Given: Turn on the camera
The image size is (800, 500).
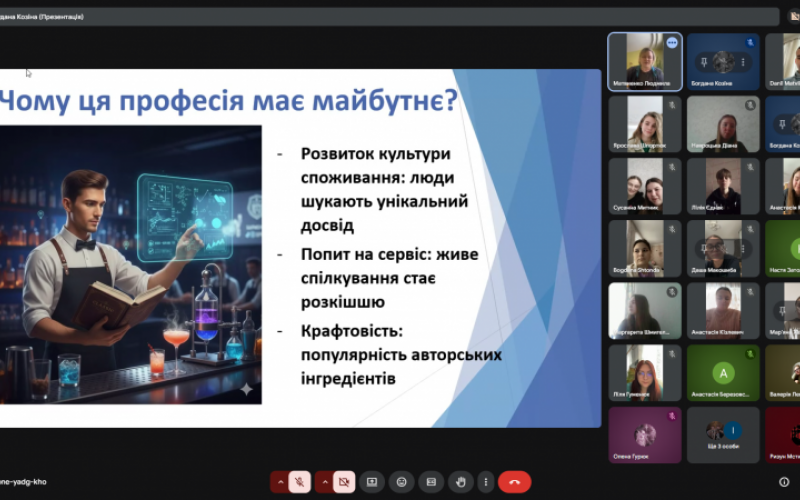Looking at the screenshot, I should pos(344,482).
